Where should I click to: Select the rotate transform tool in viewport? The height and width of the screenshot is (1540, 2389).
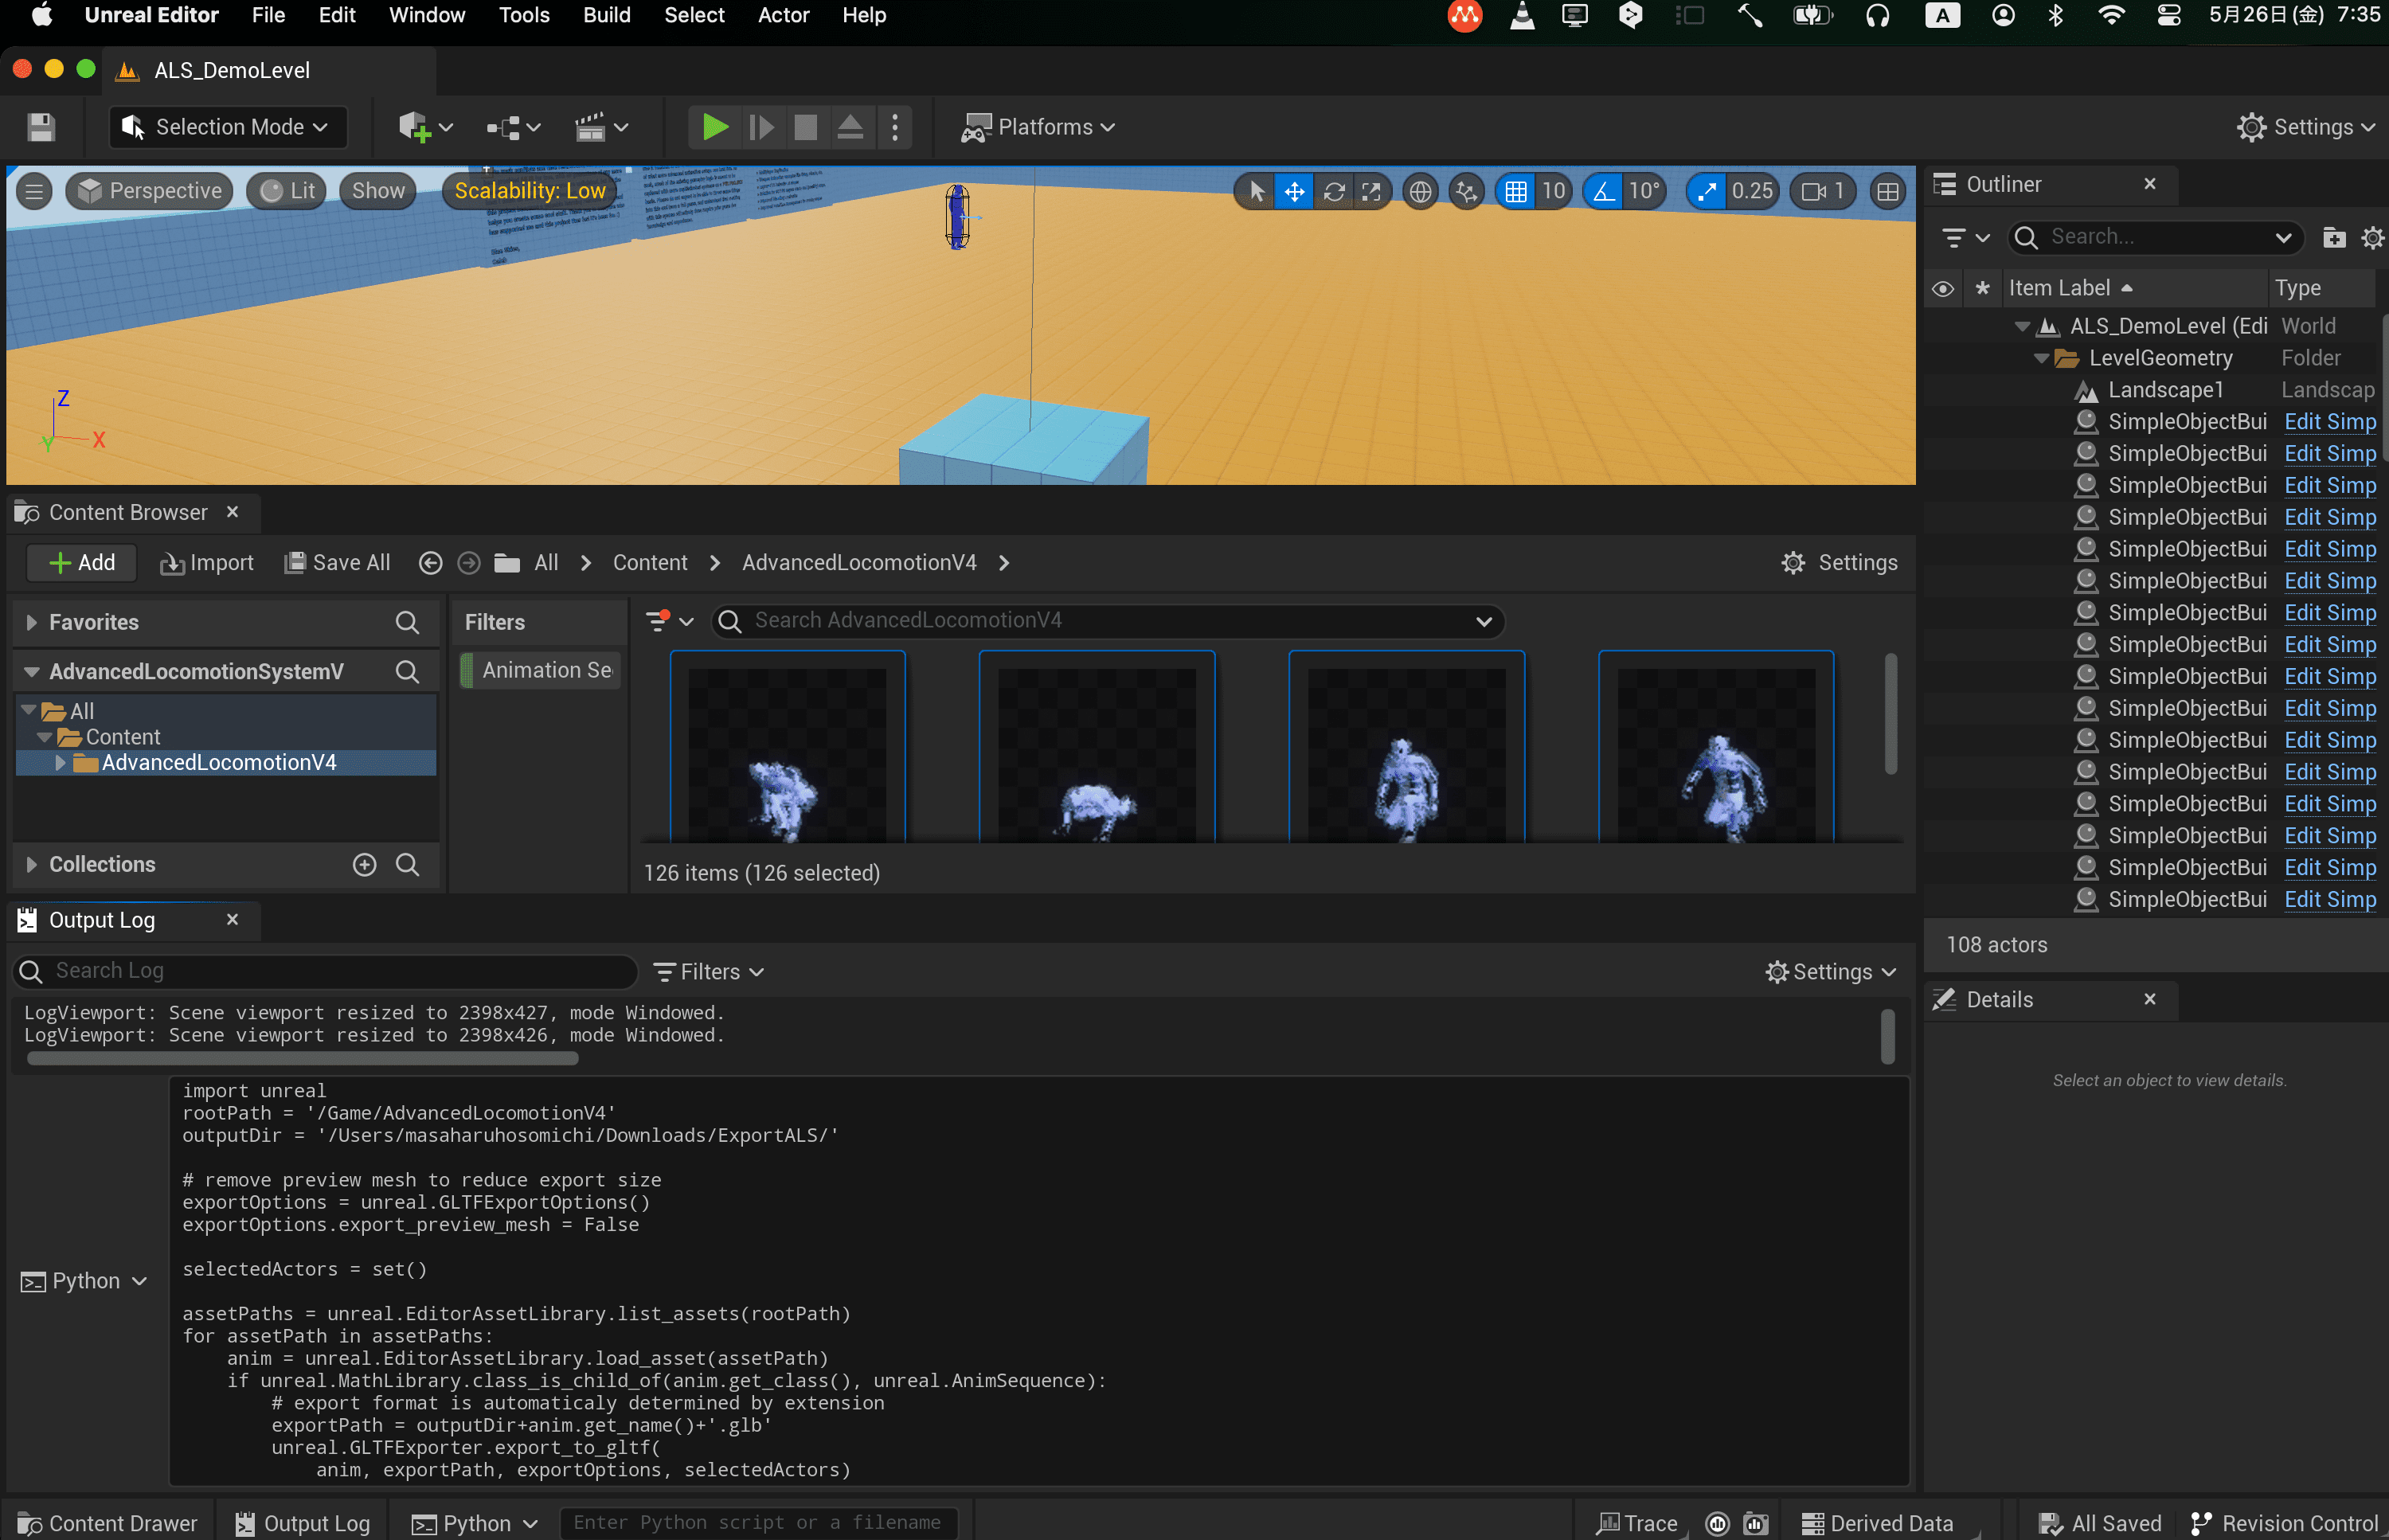(1333, 191)
